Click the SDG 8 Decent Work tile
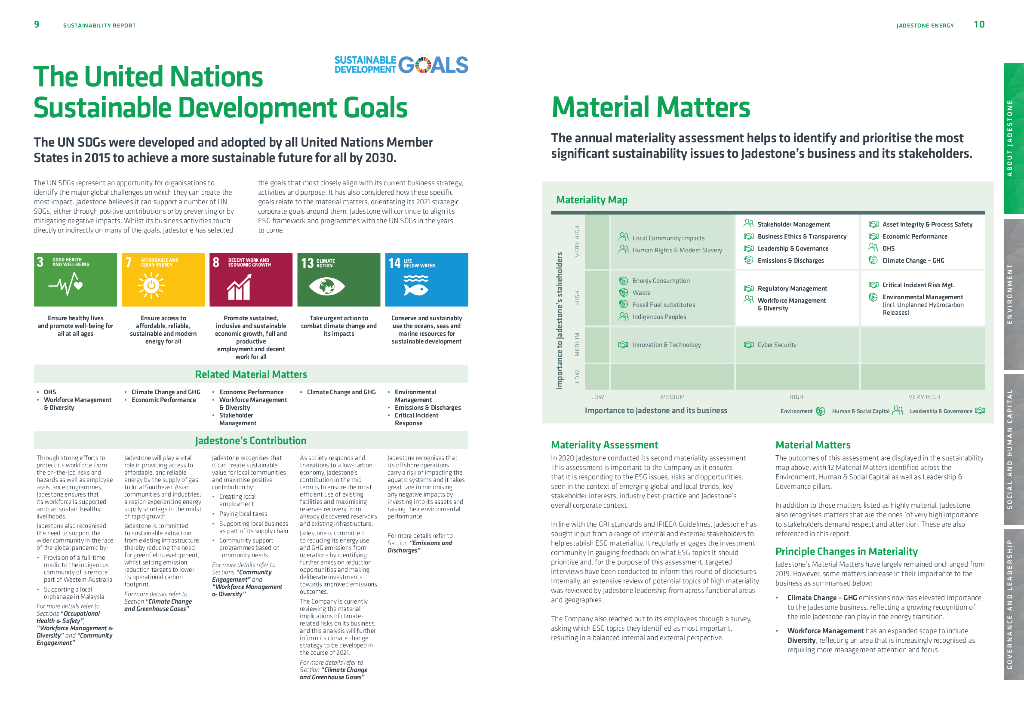1024x724 pixels. click(251, 279)
